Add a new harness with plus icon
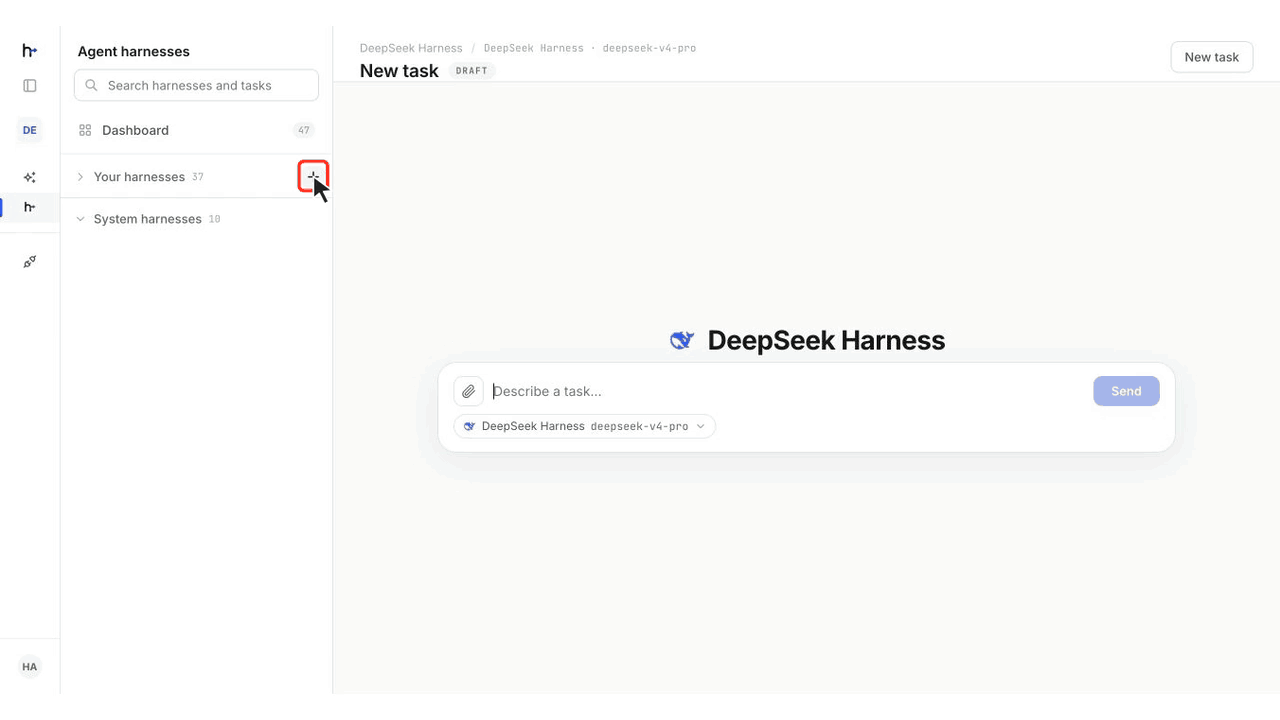This screenshot has width=1280, height=720. pos(313,176)
